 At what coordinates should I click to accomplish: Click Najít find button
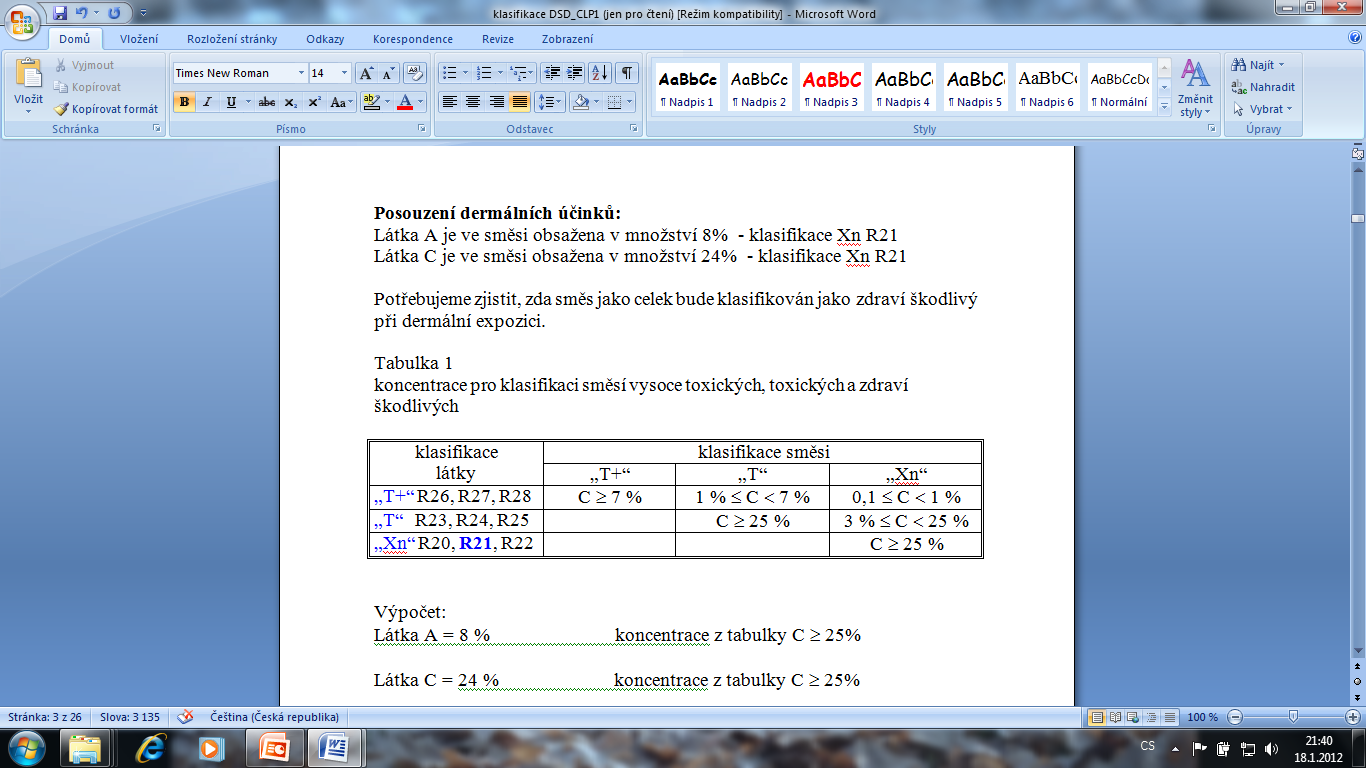[x=1259, y=65]
